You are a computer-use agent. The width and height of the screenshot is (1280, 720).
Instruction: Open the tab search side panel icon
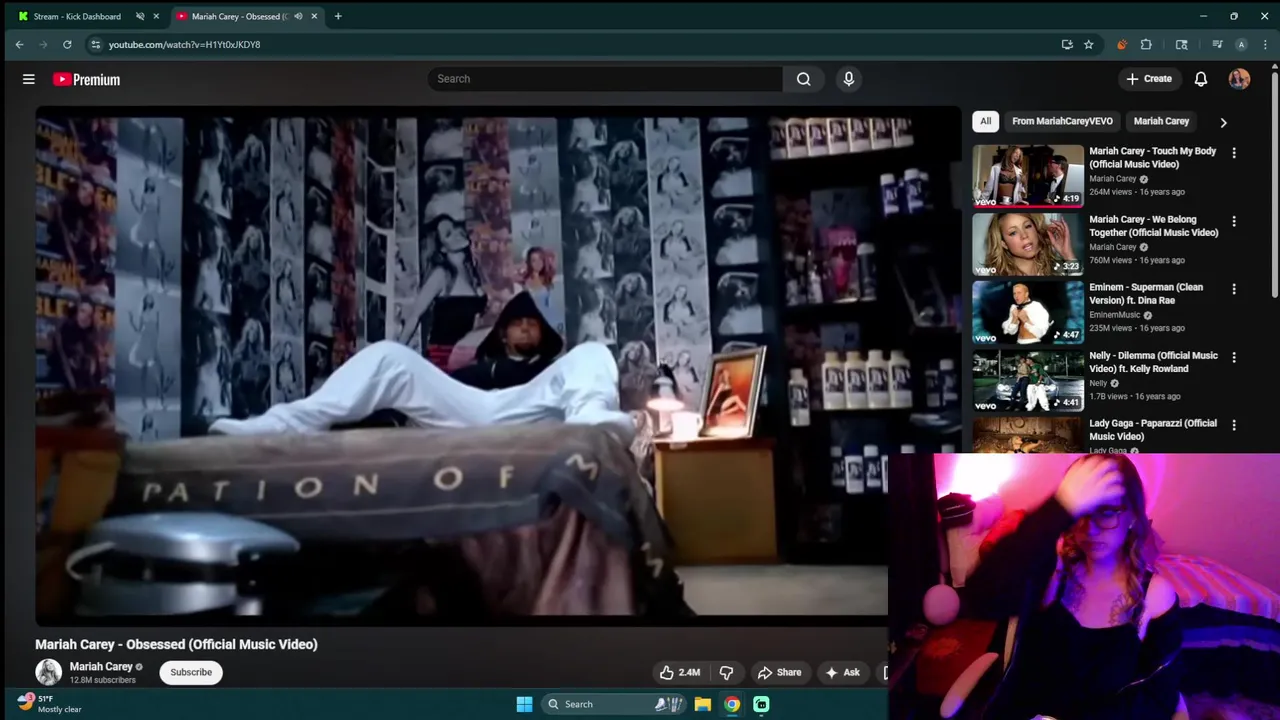tap(1182, 44)
